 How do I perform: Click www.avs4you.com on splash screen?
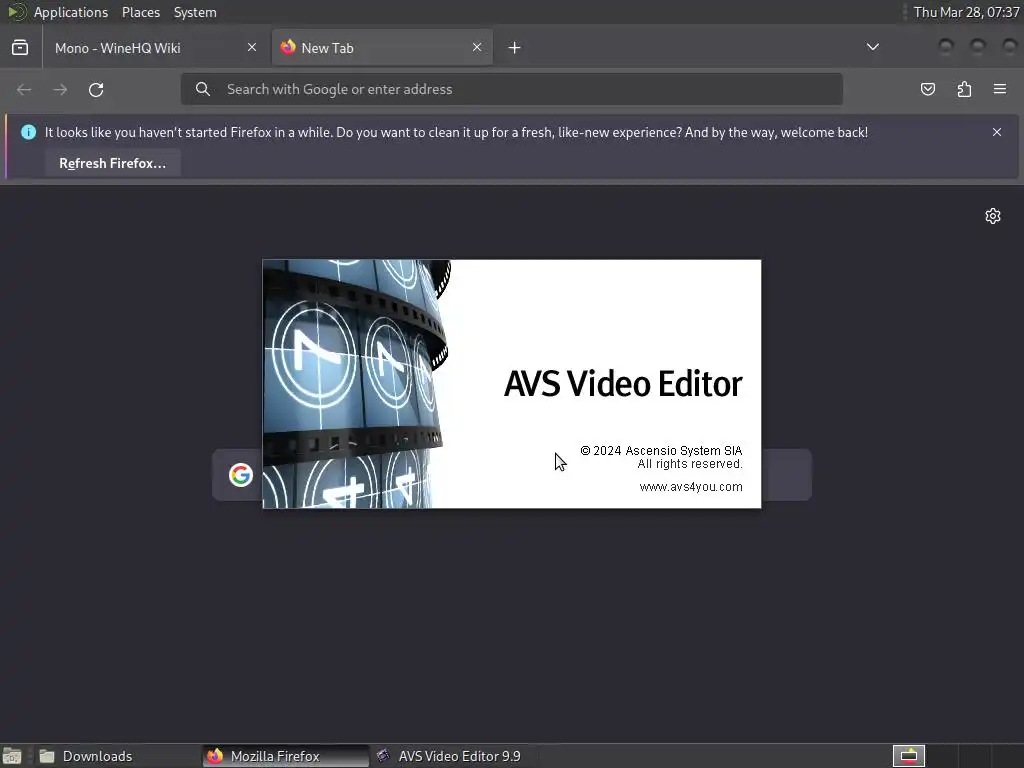691,487
